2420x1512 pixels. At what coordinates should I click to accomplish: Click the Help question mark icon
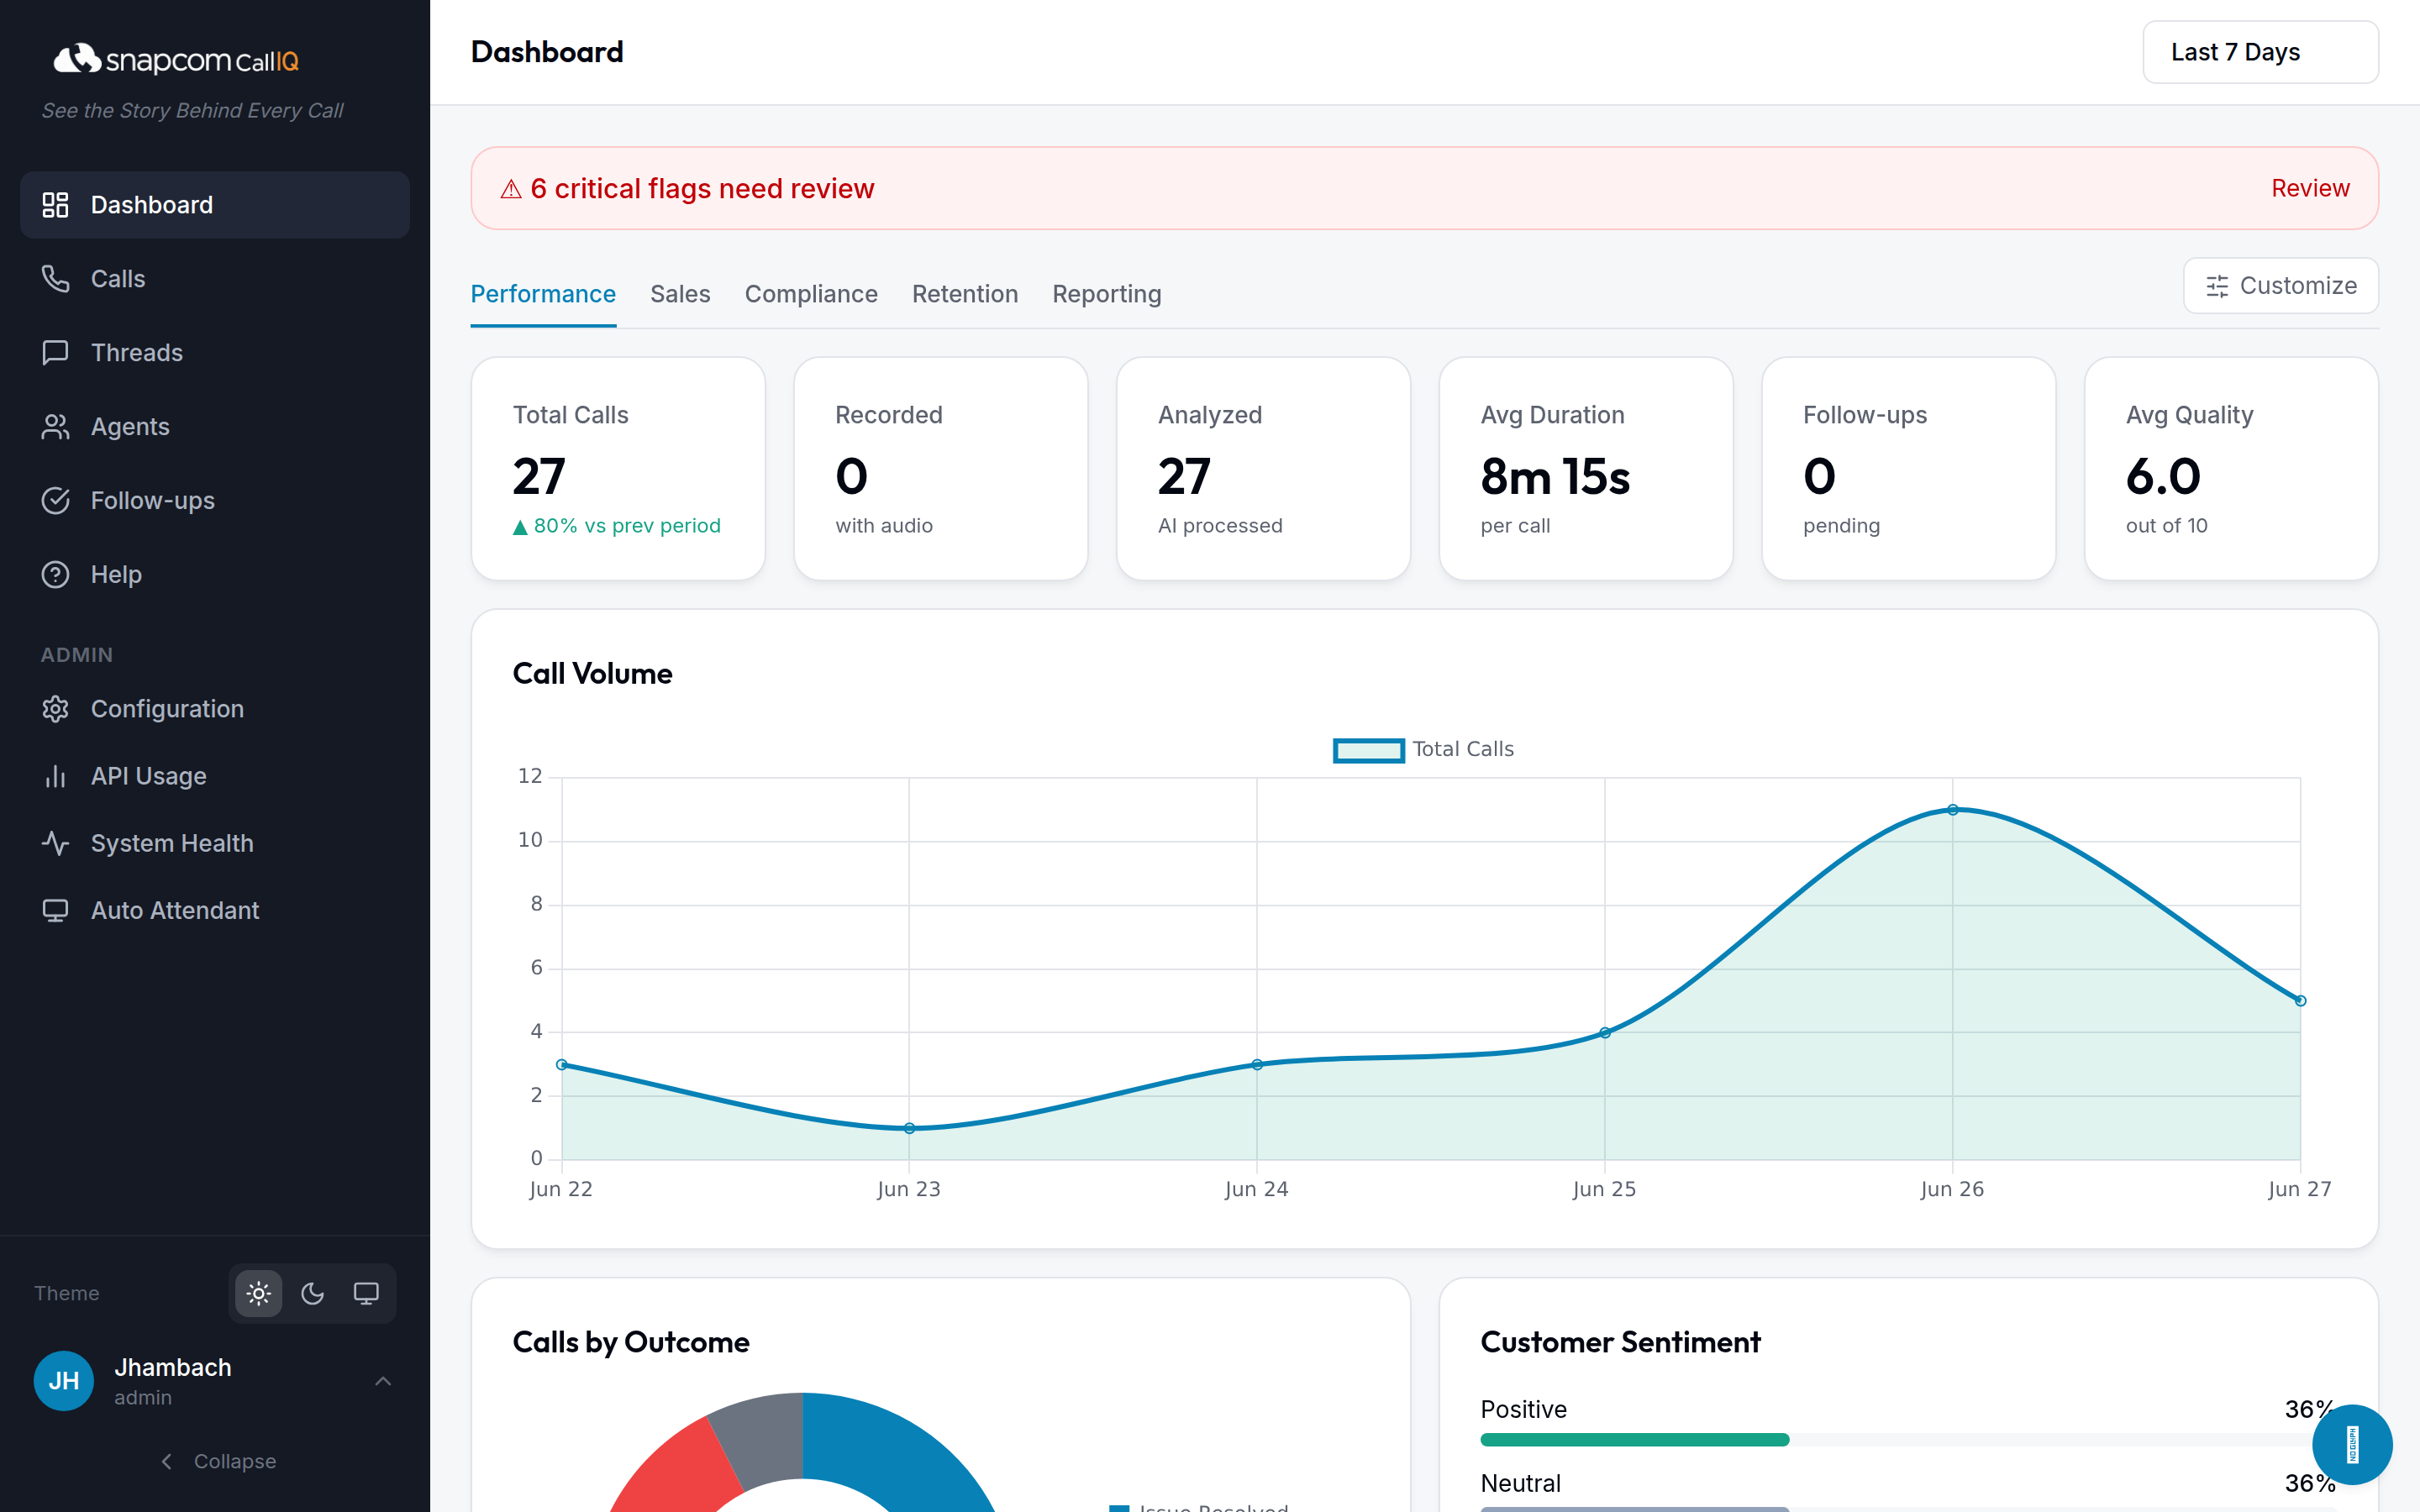pos(55,575)
